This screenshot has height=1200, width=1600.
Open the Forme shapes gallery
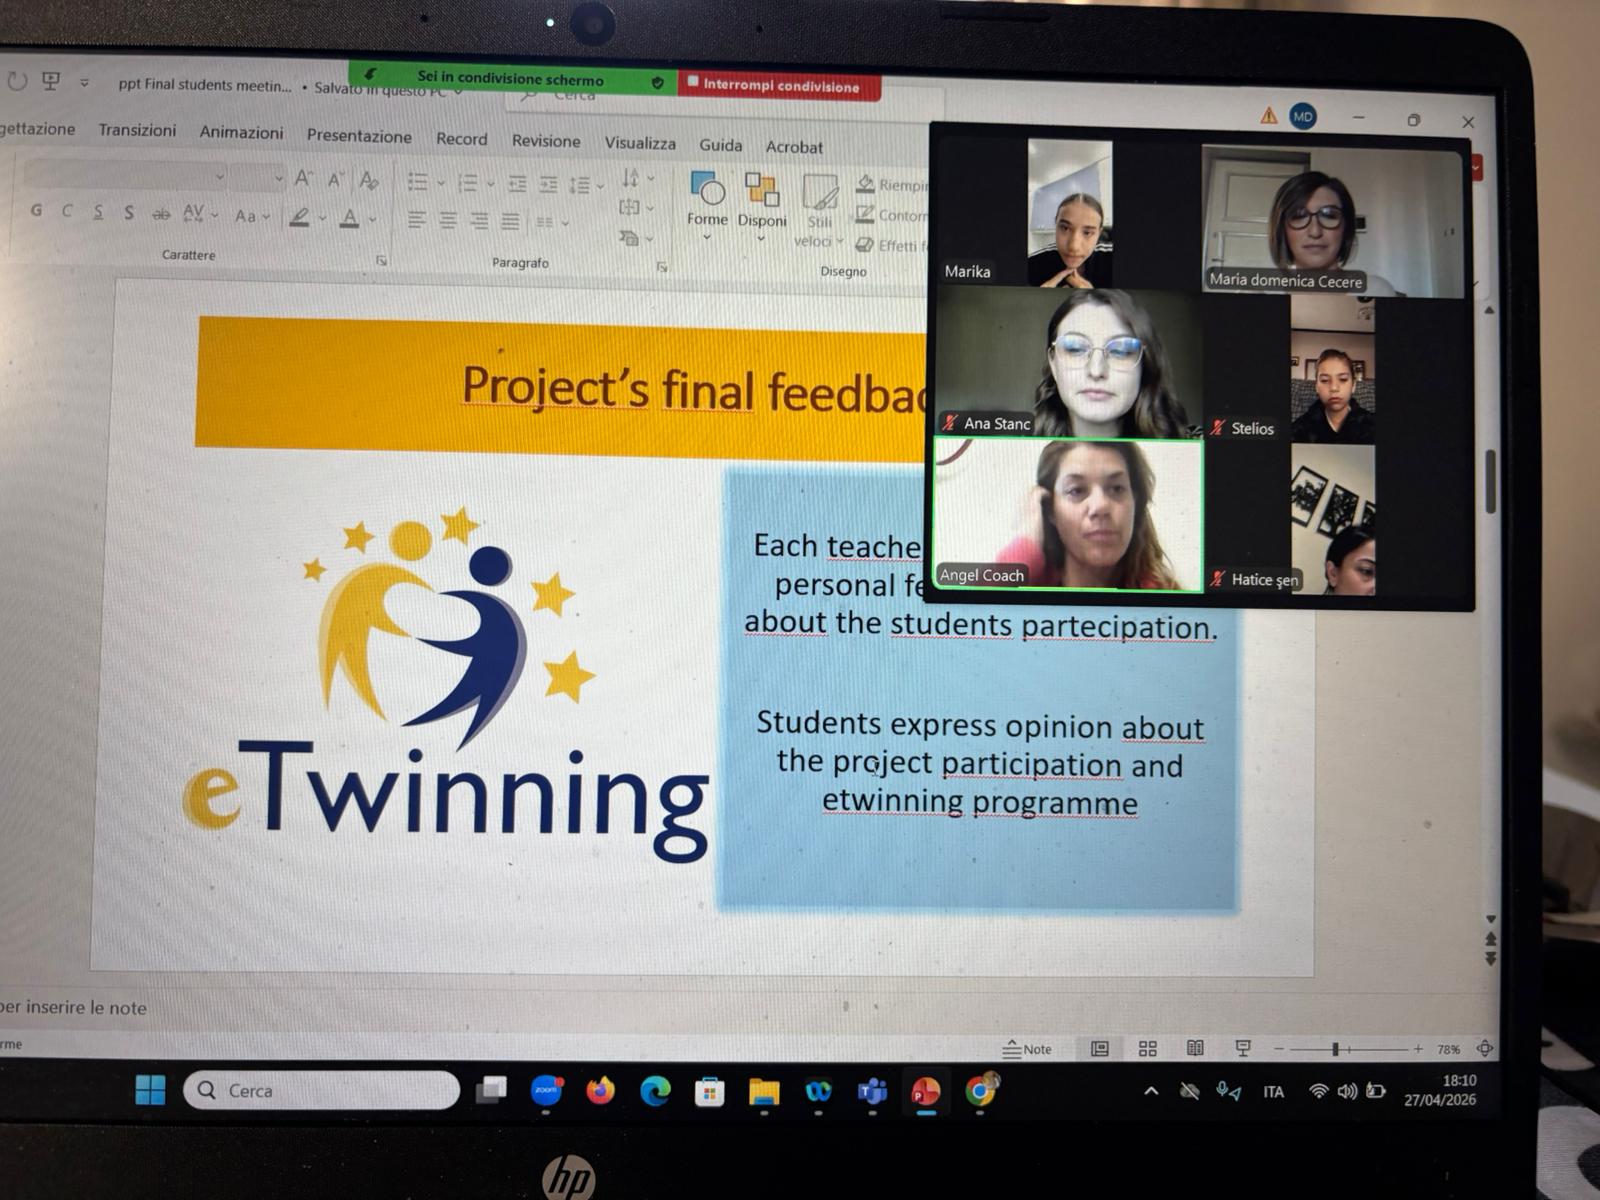pyautogui.click(x=707, y=205)
